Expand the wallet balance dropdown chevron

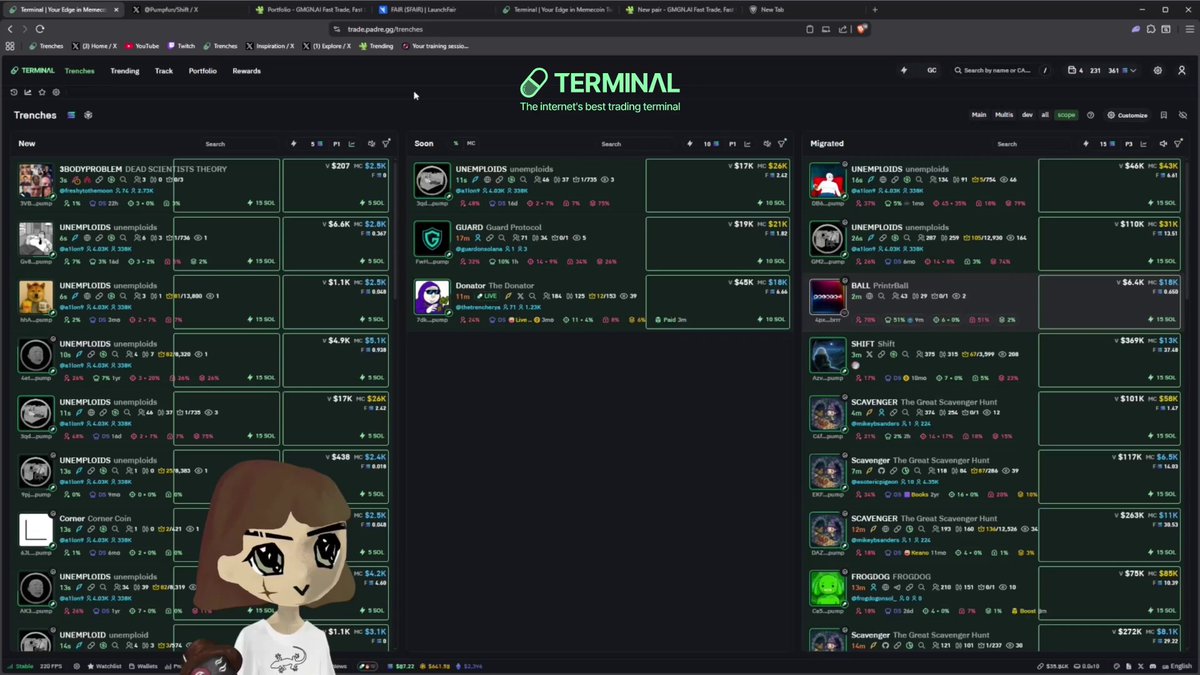[1133, 71]
